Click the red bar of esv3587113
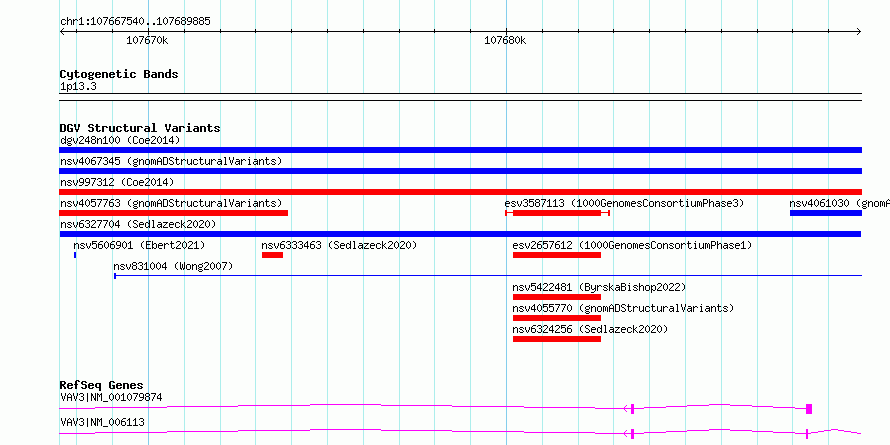The width and height of the screenshot is (890, 445). 557,213
